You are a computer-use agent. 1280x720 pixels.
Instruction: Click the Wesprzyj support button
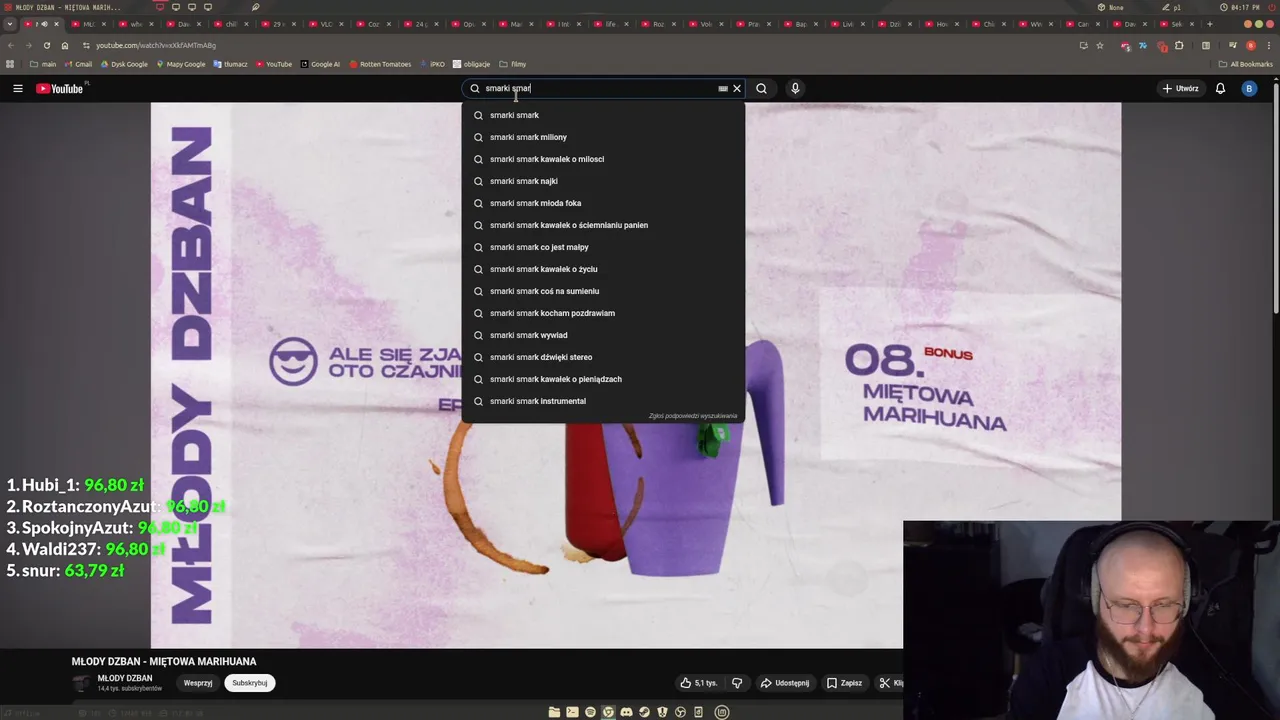pyautogui.click(x=198, y=683)
